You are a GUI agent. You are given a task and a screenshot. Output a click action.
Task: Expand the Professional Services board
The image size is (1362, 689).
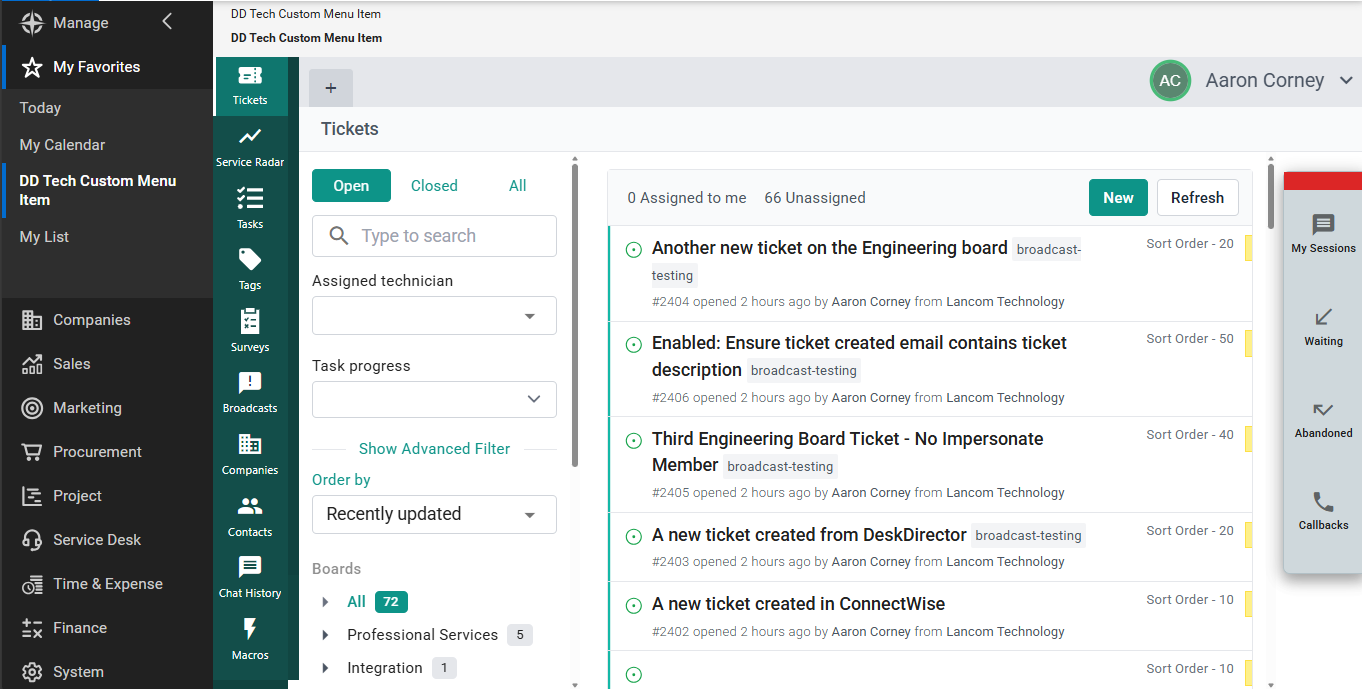(325, 635)
